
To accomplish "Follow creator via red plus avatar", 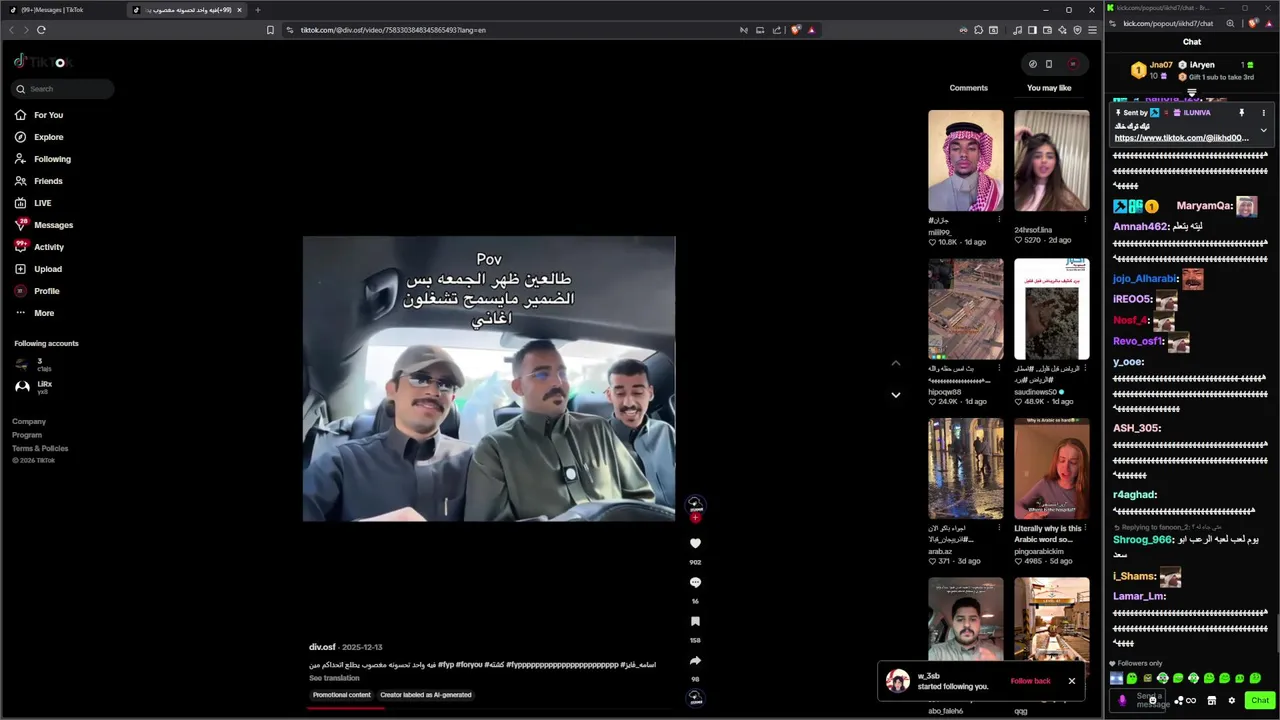I will (x=695, y=517).
